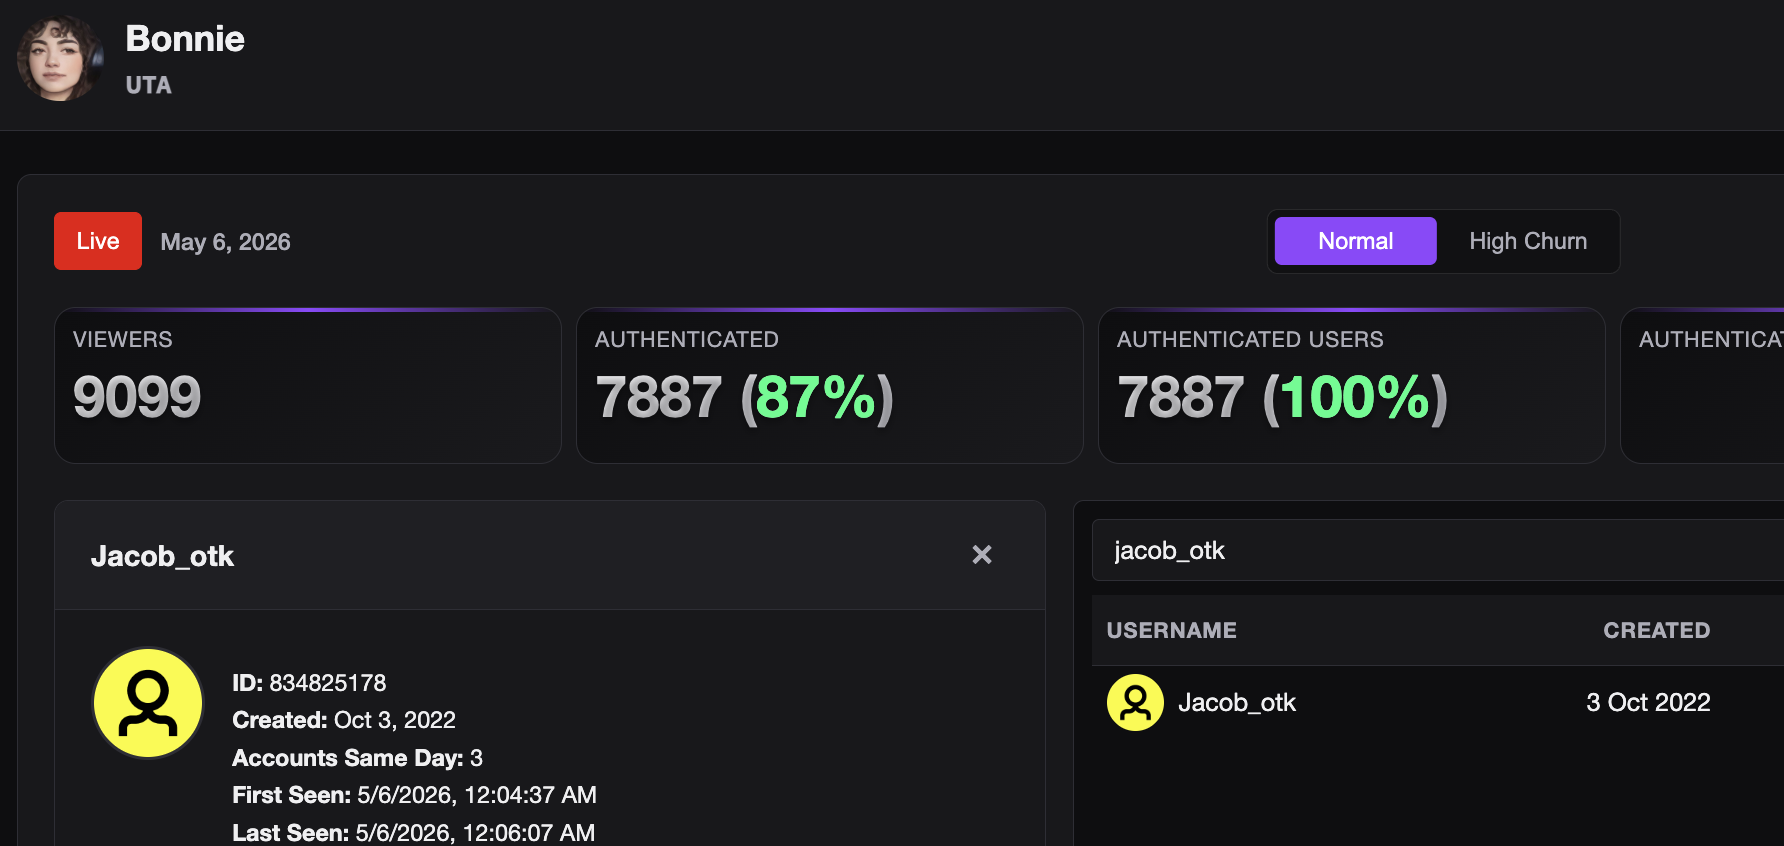Screen dimensions: 1784x846
Task: Click the ID 834825178 text
Action: pos(309,683)
